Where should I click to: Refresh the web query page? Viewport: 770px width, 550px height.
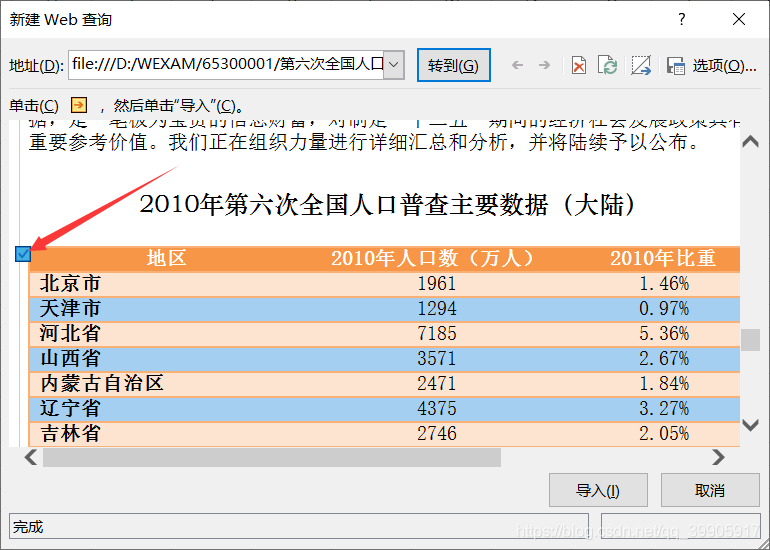[607, 65]
